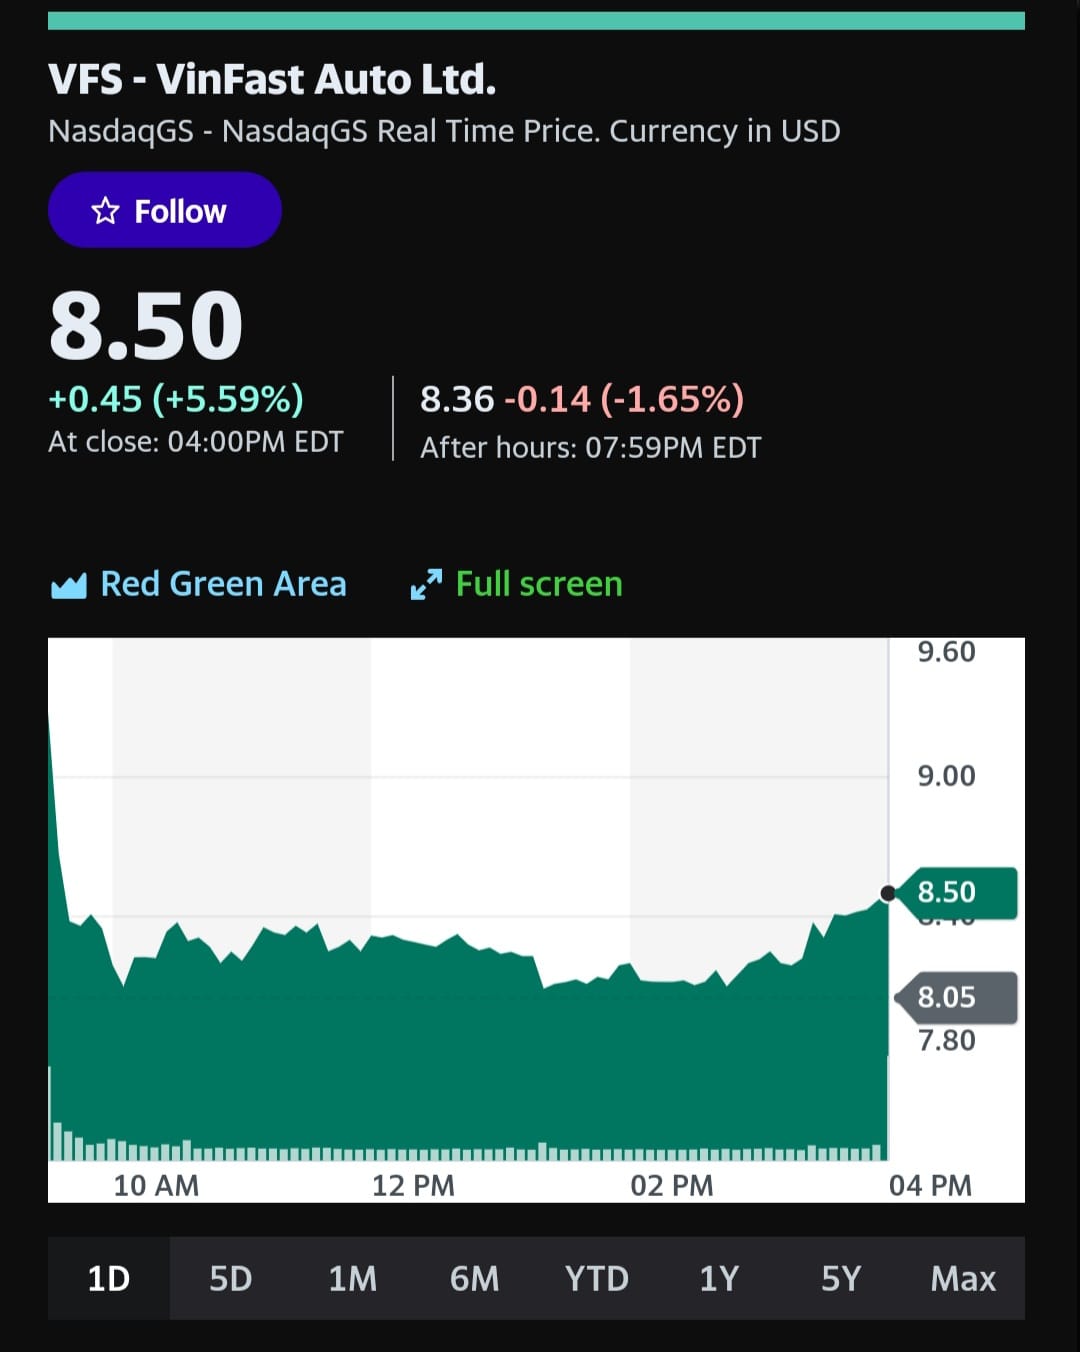This screenshot has height=1352, width=1080.
Task: Switch chart to the 1Y range
Action: [719, 1278]
